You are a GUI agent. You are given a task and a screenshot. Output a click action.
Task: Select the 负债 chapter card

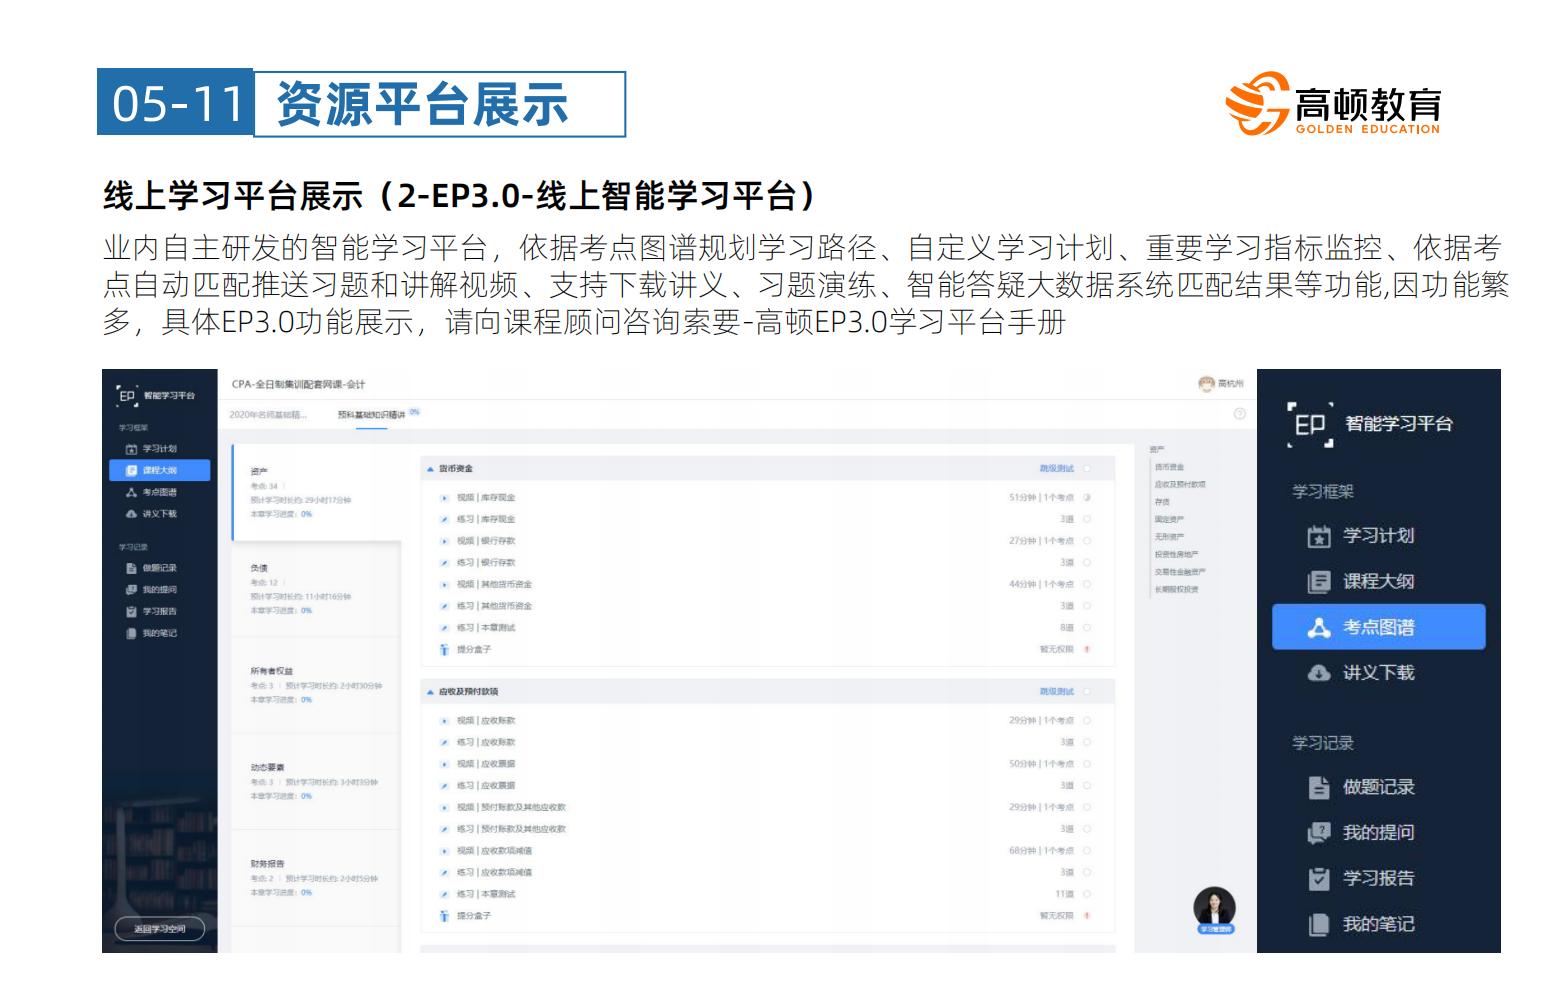tap(316, 589)
